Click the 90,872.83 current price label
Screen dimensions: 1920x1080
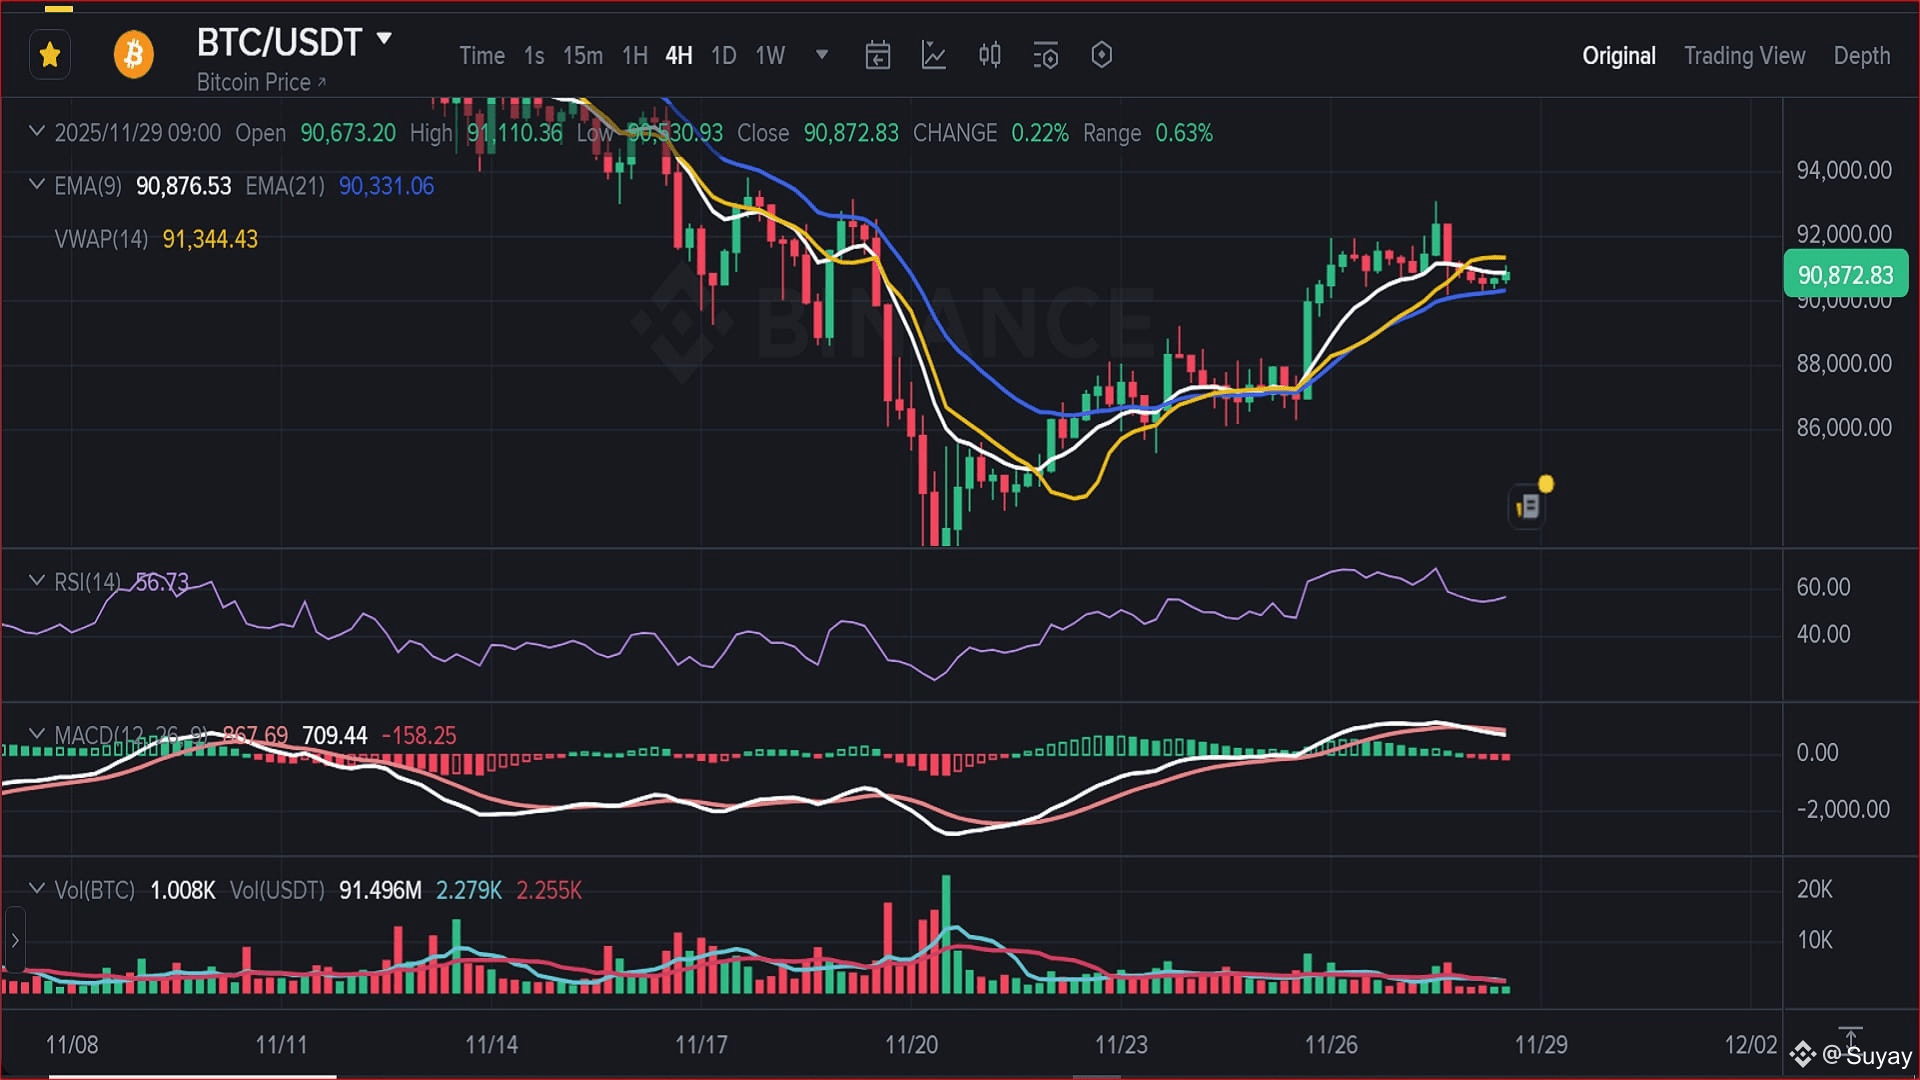click(x=1845, y=275)
